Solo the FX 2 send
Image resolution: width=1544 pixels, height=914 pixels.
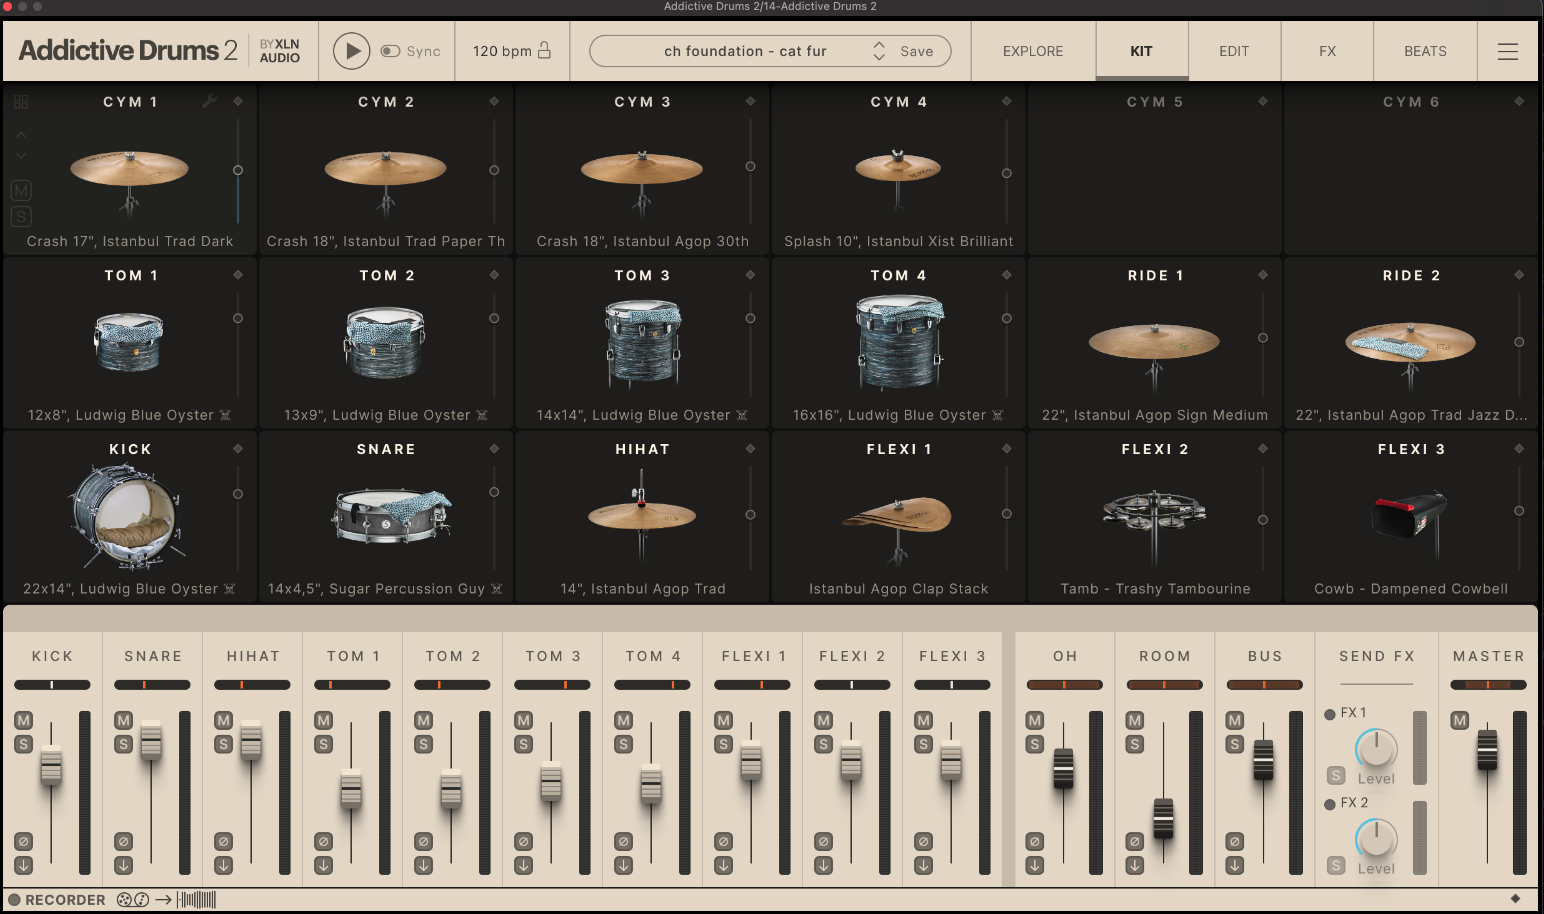pyautogui.click(x=1336, y=866)
